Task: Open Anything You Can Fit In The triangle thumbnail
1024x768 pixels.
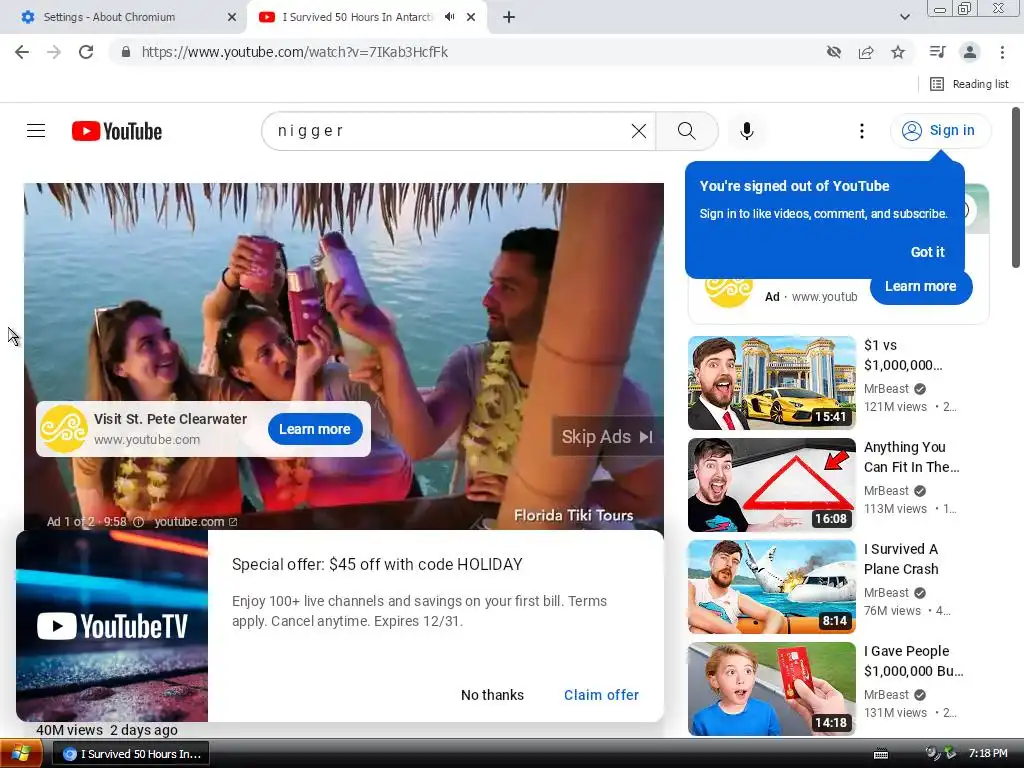Action: point(771,485)
